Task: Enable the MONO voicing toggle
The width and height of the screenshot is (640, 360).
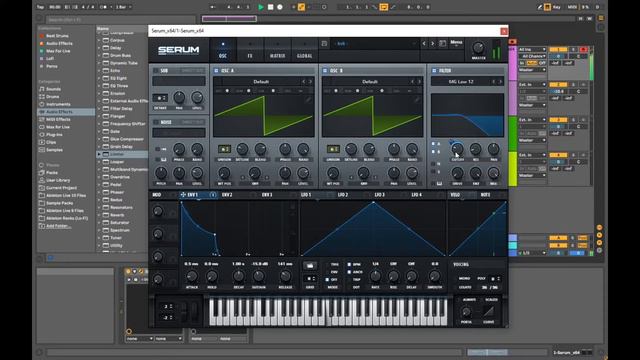Action: pos(464,278)
